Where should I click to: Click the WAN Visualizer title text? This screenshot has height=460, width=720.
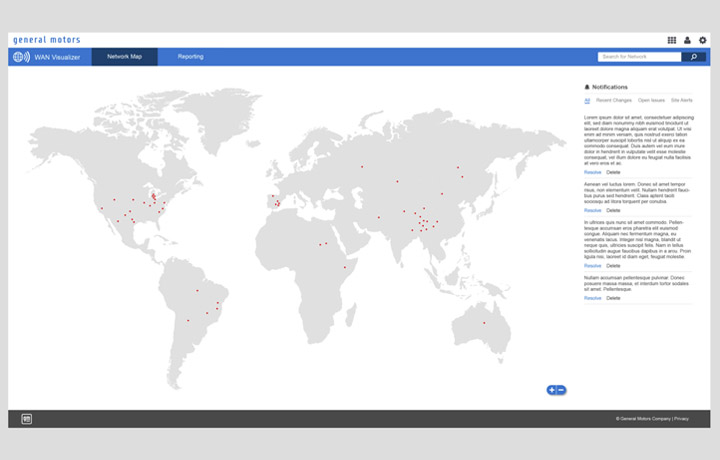point(57,57)
